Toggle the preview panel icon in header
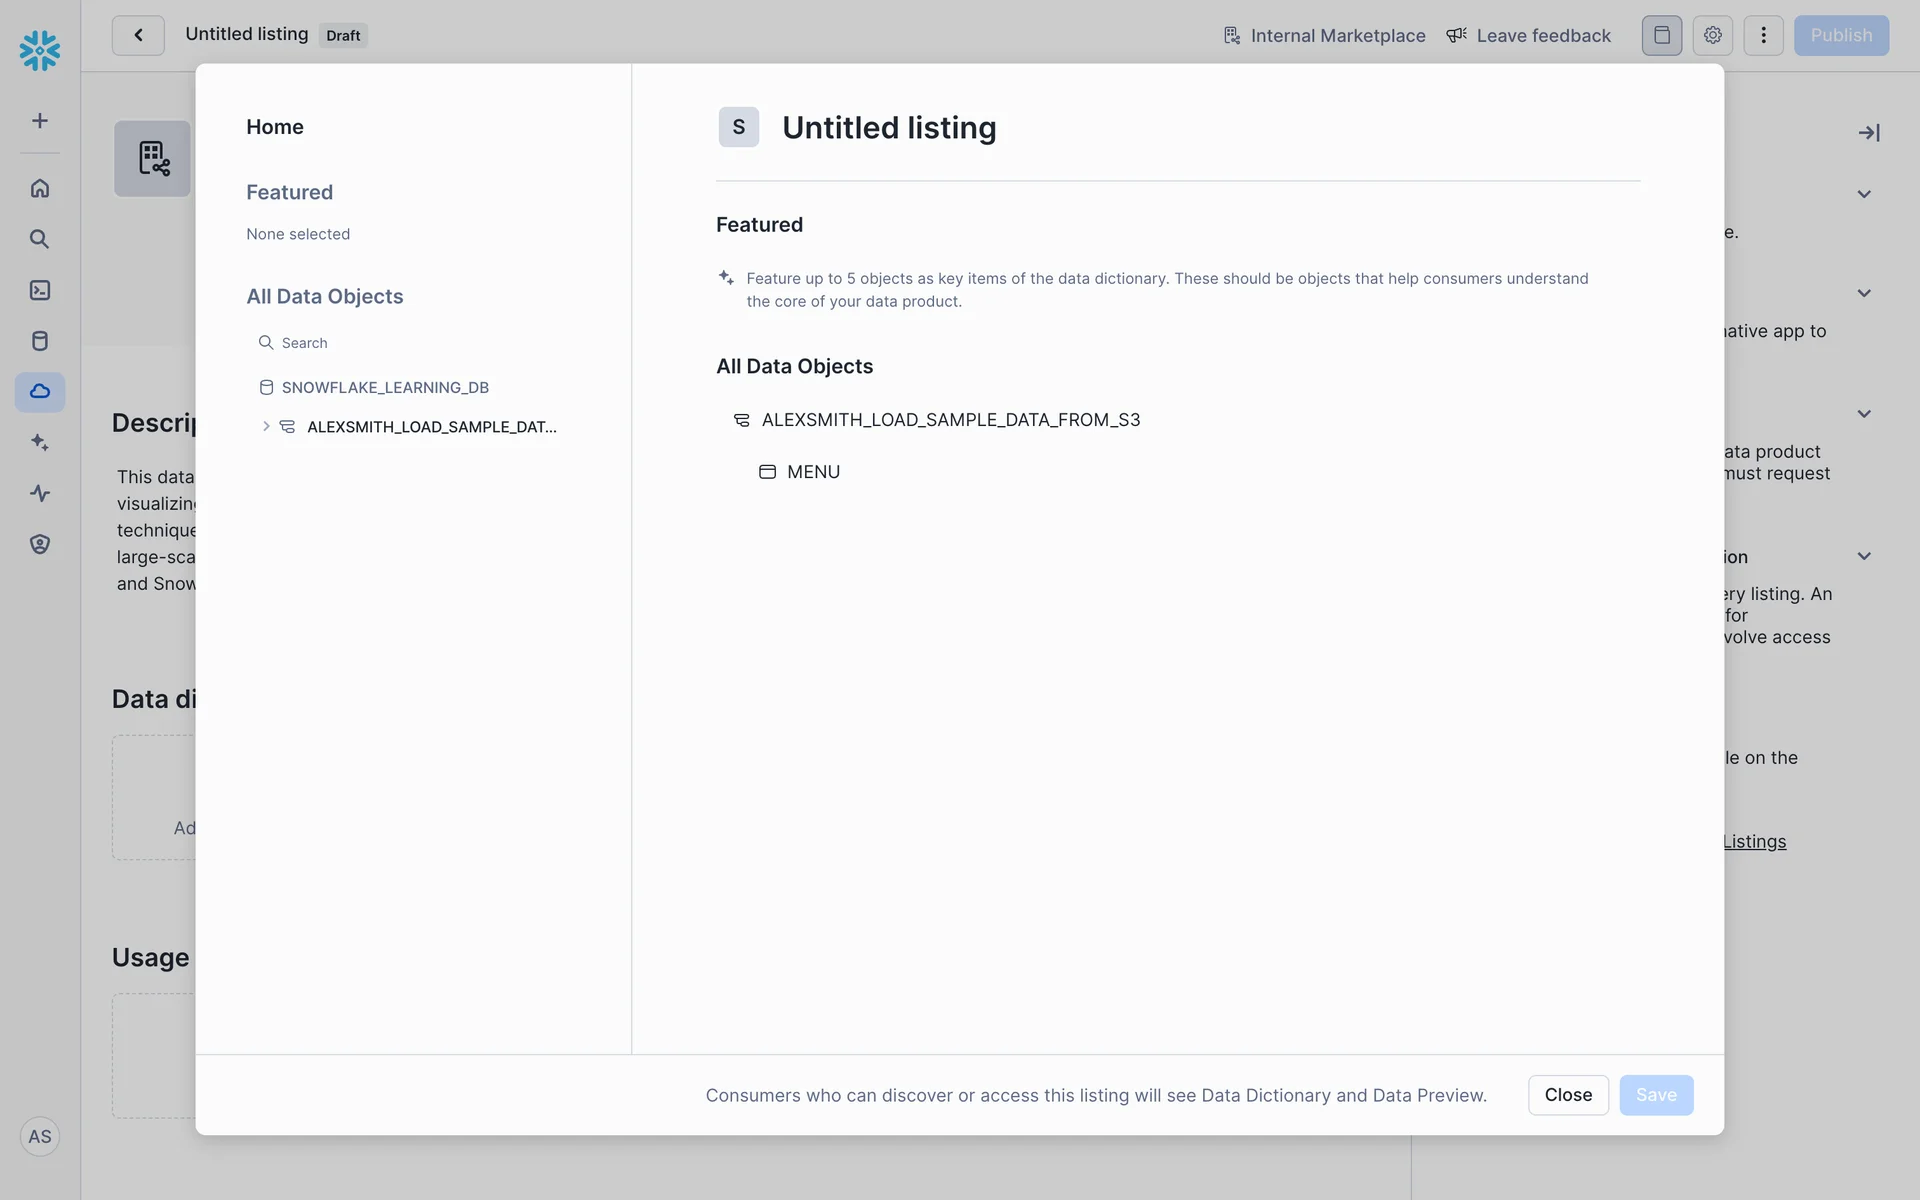Screen dimensions: 1920x1200 click(x=1661, y=36)
